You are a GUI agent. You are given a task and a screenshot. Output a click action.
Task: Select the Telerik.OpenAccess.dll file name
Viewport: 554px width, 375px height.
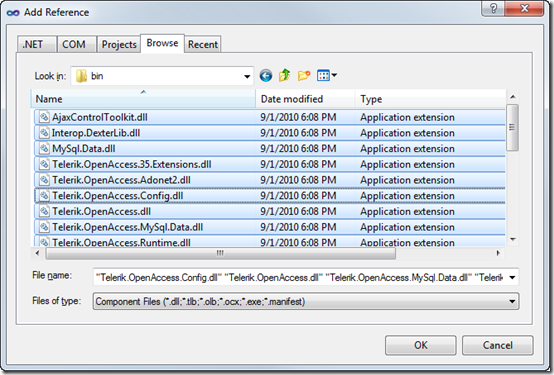(101, 211)
